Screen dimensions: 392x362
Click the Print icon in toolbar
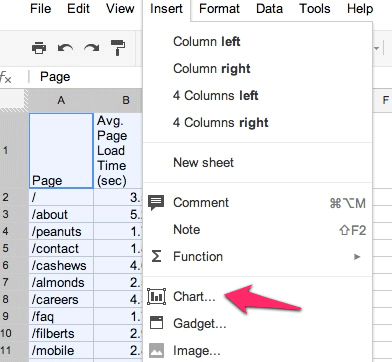[x=39, y=48]
